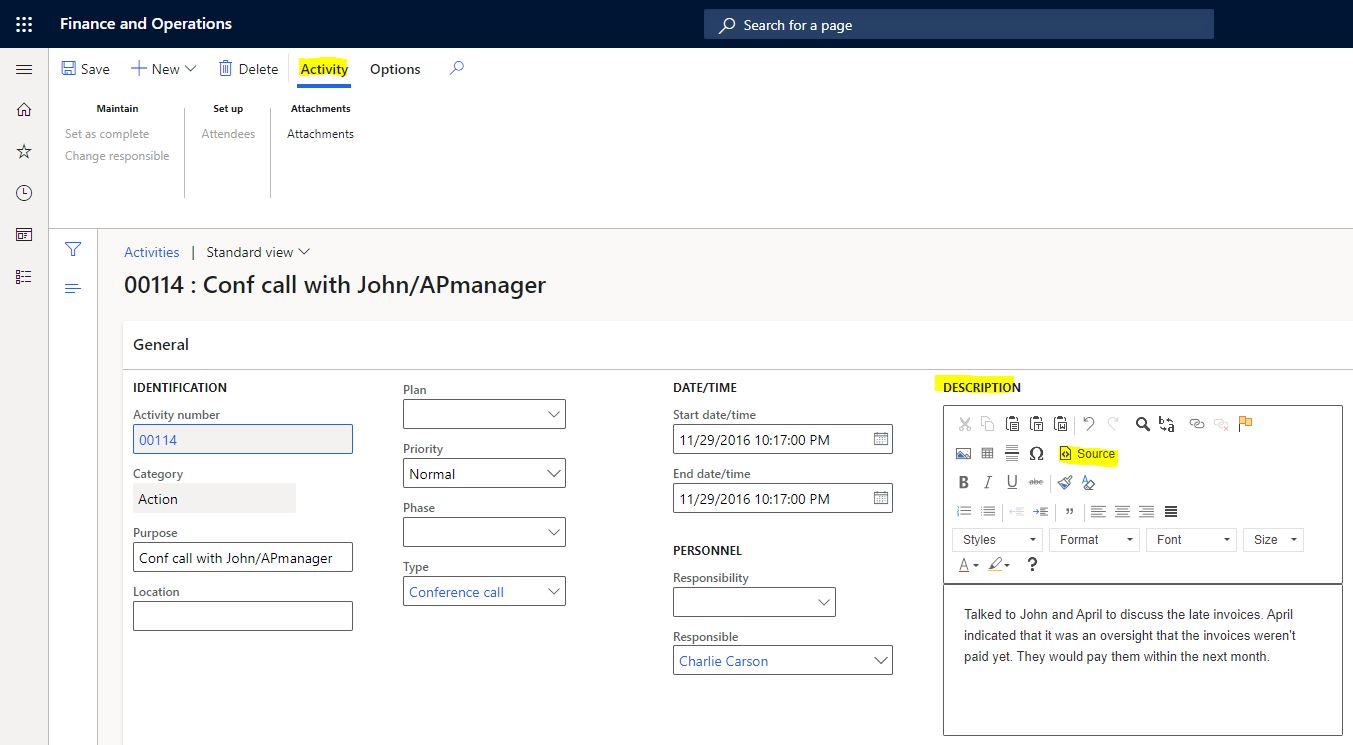Screen dimensions: 1353x745
Task: Toggle italic text formatting
Action: (x=987, y=483)
